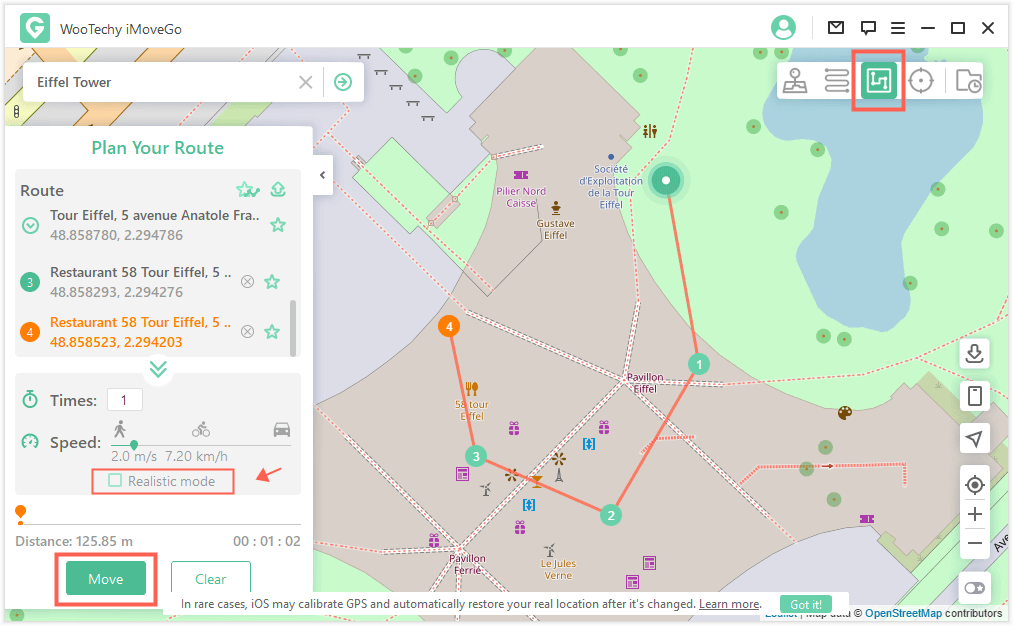Favorite waypoint 3 with its star icon
Screen dimensions: 1013x626
coord(272,282)
